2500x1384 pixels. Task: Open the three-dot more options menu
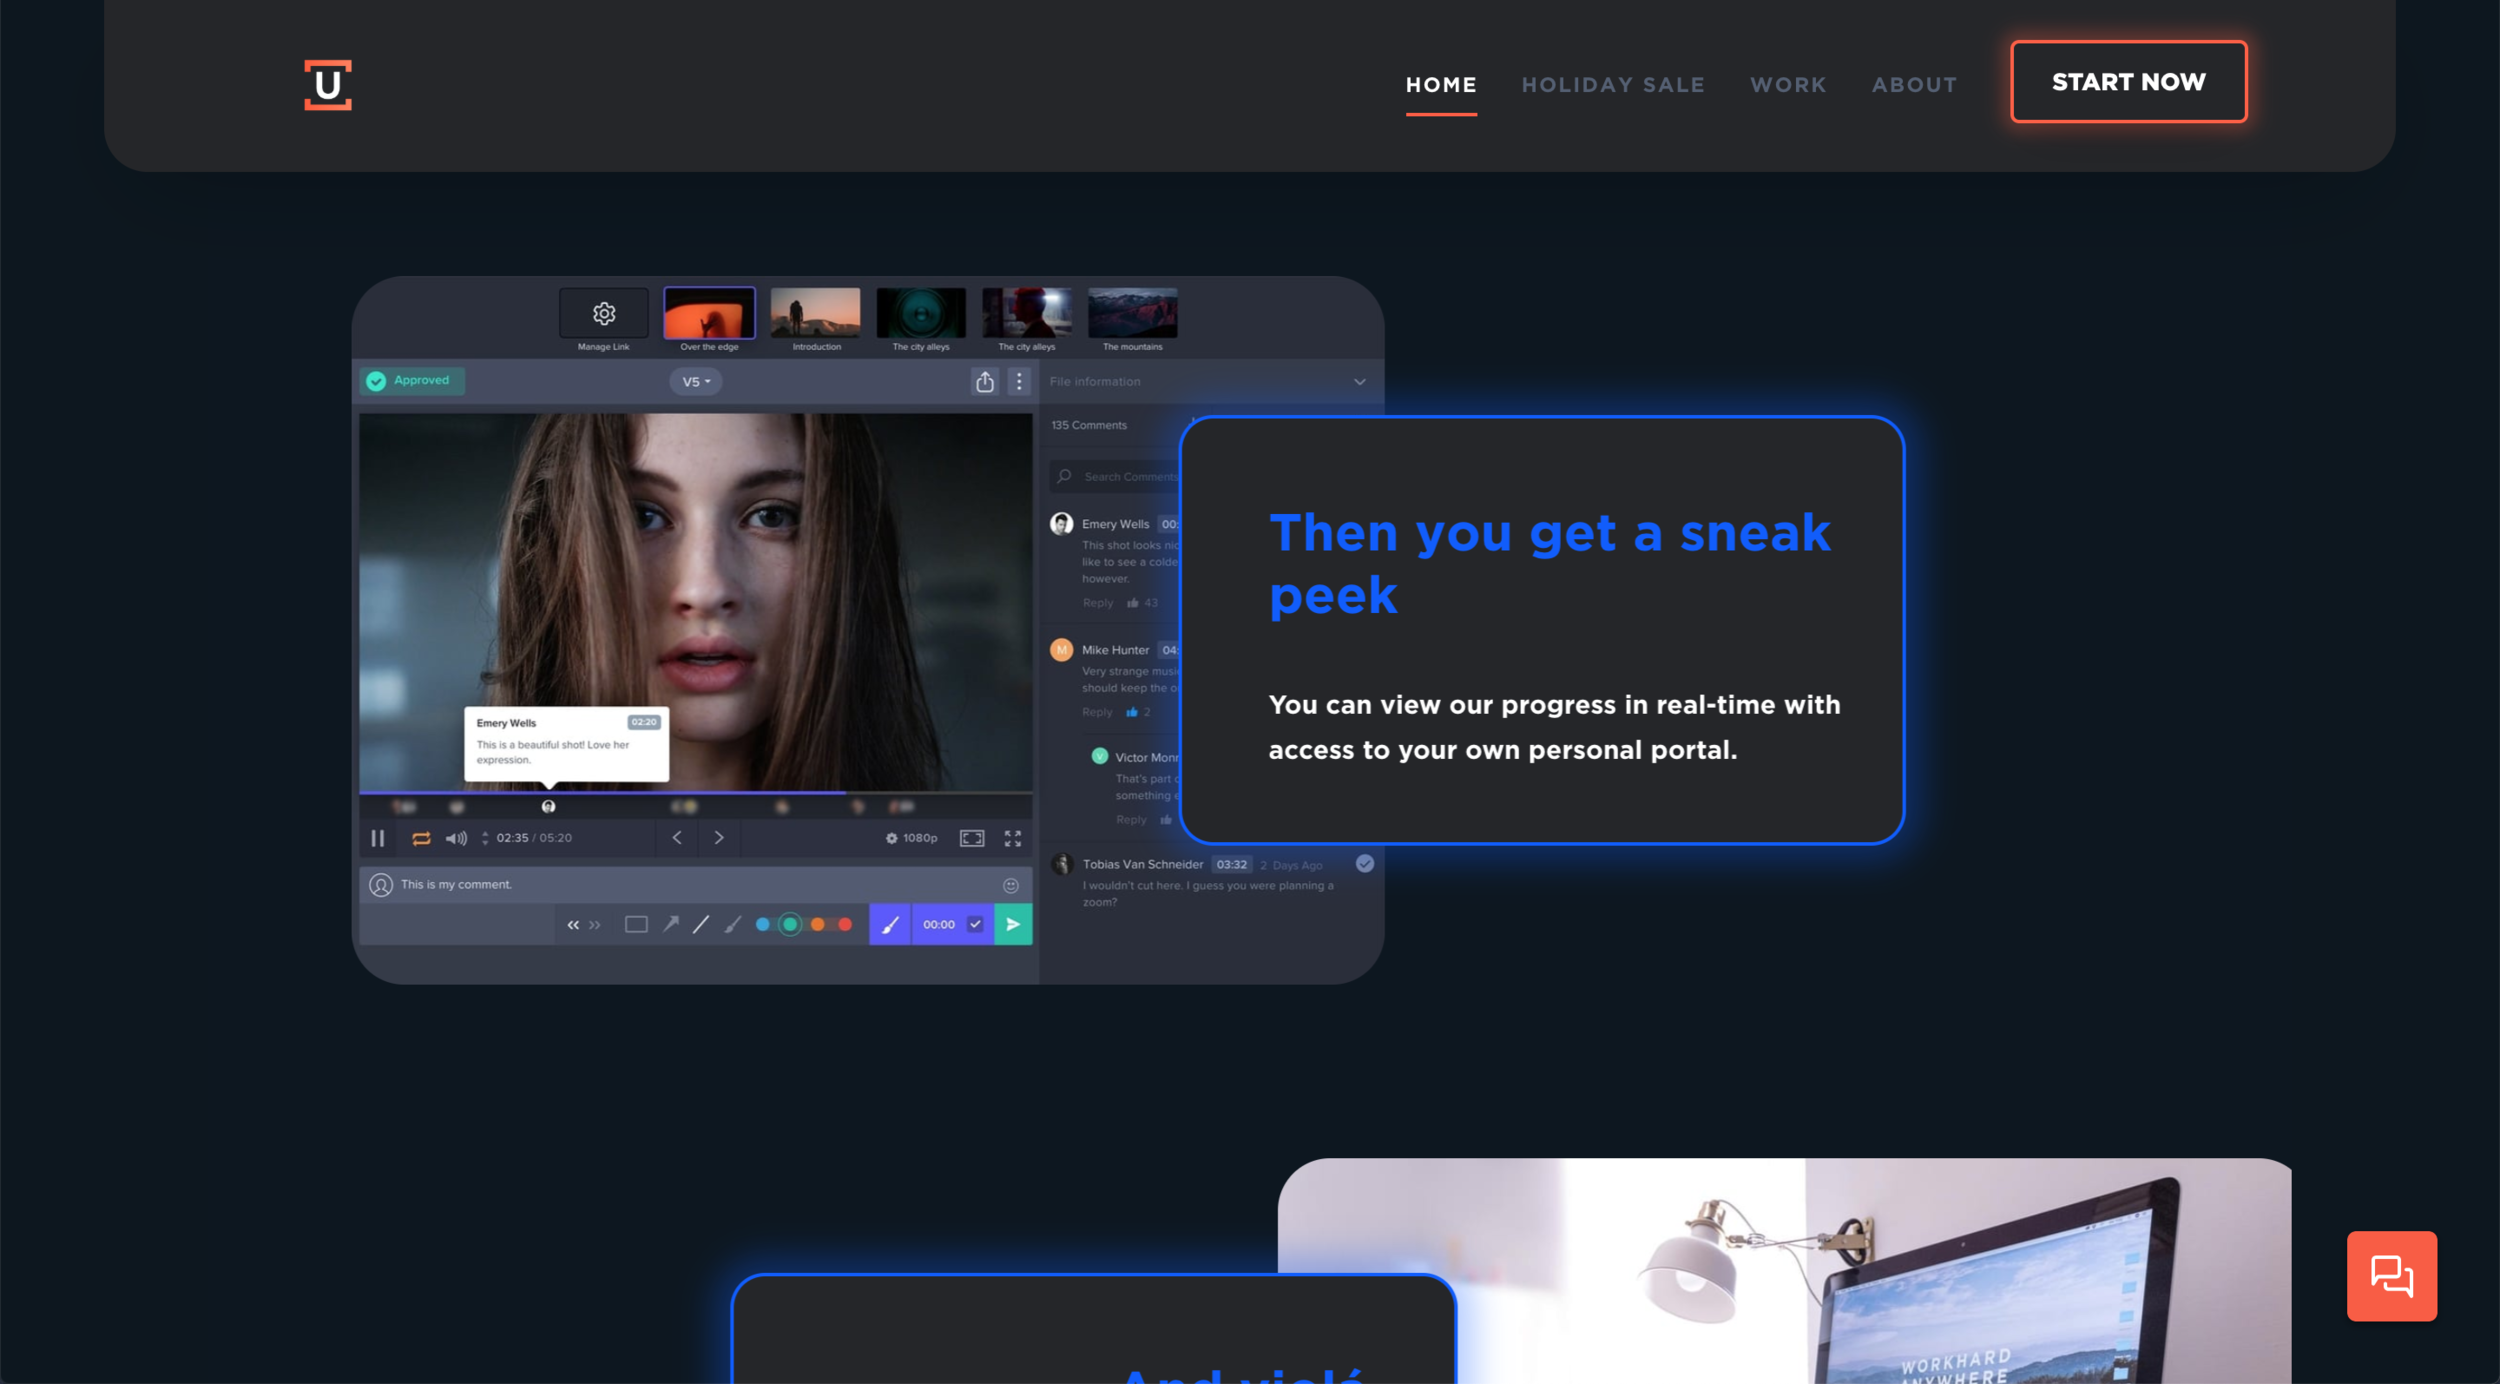click(x=1019, y=382)
